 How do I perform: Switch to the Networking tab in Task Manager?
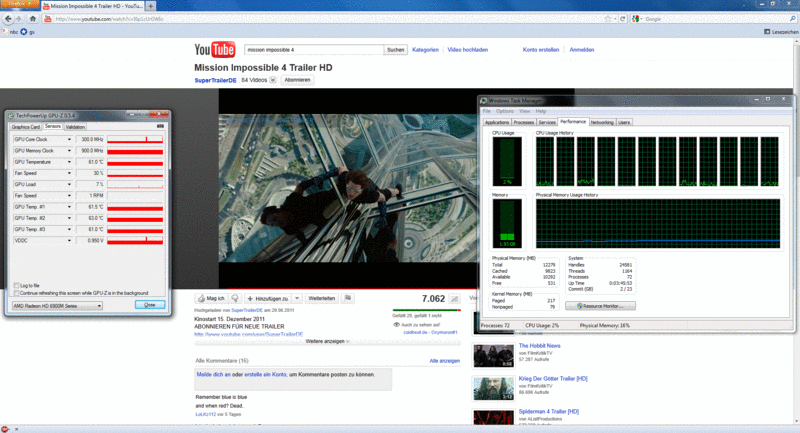(602, 122)
